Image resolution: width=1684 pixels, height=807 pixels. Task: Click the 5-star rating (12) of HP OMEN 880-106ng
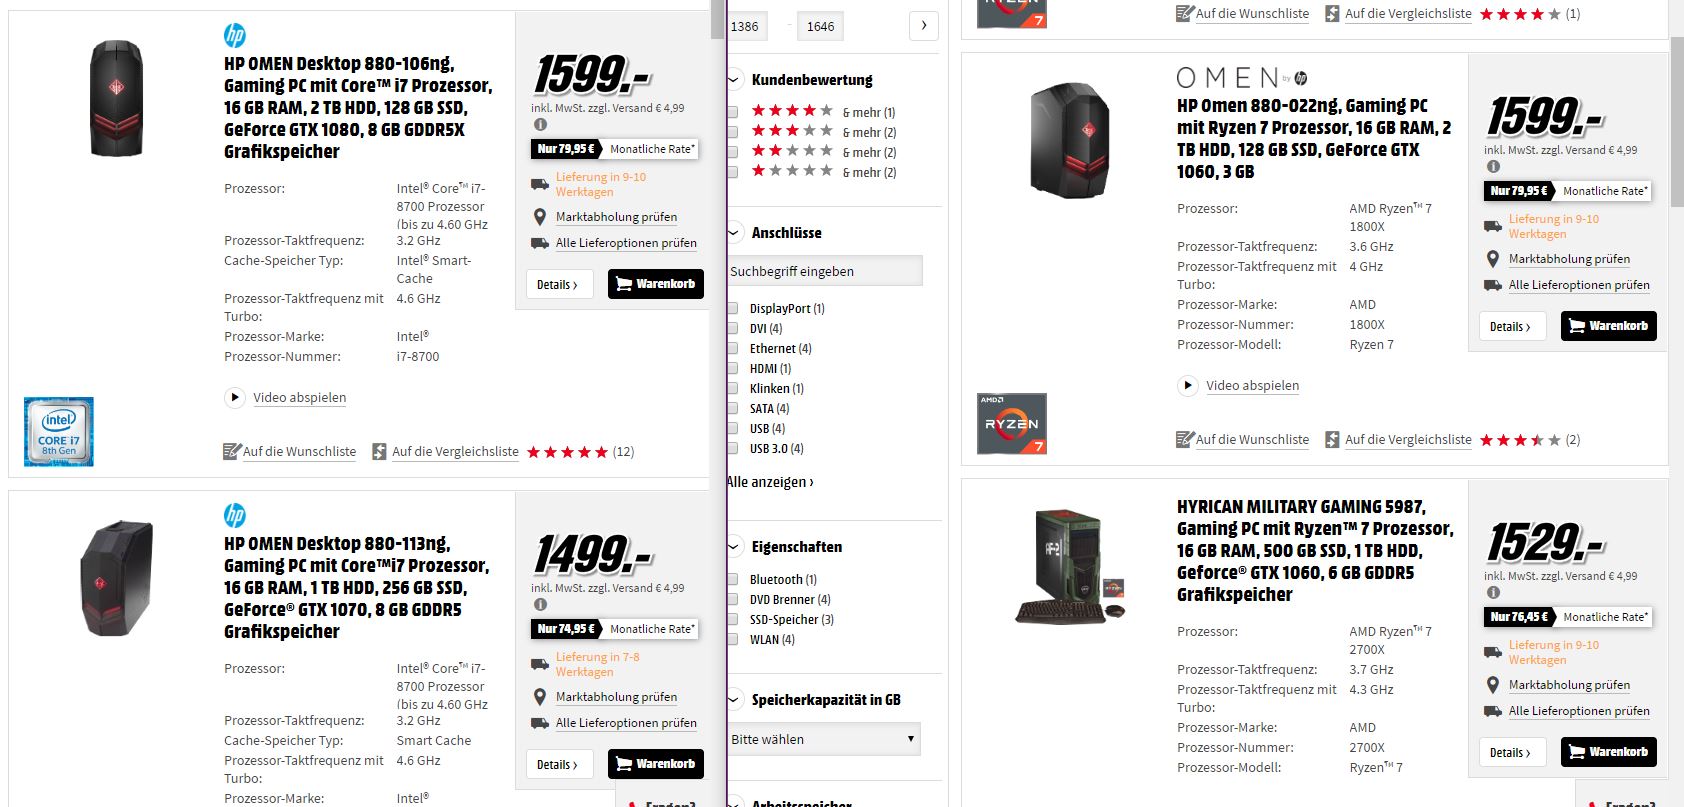[568, 452]
